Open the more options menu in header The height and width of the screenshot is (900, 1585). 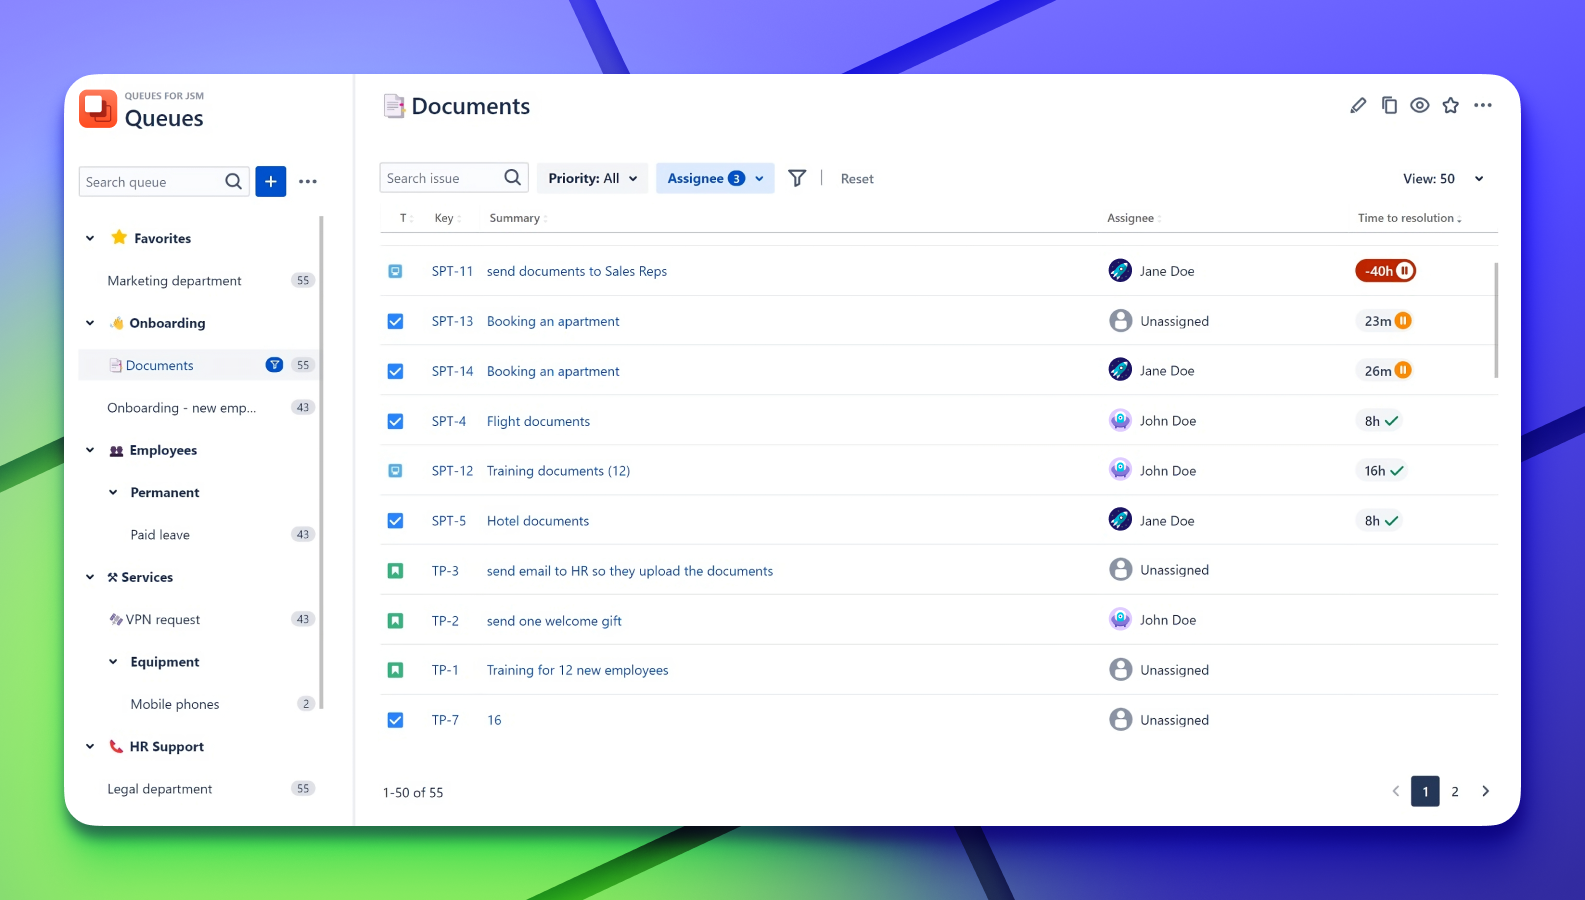pos(1483,105)
